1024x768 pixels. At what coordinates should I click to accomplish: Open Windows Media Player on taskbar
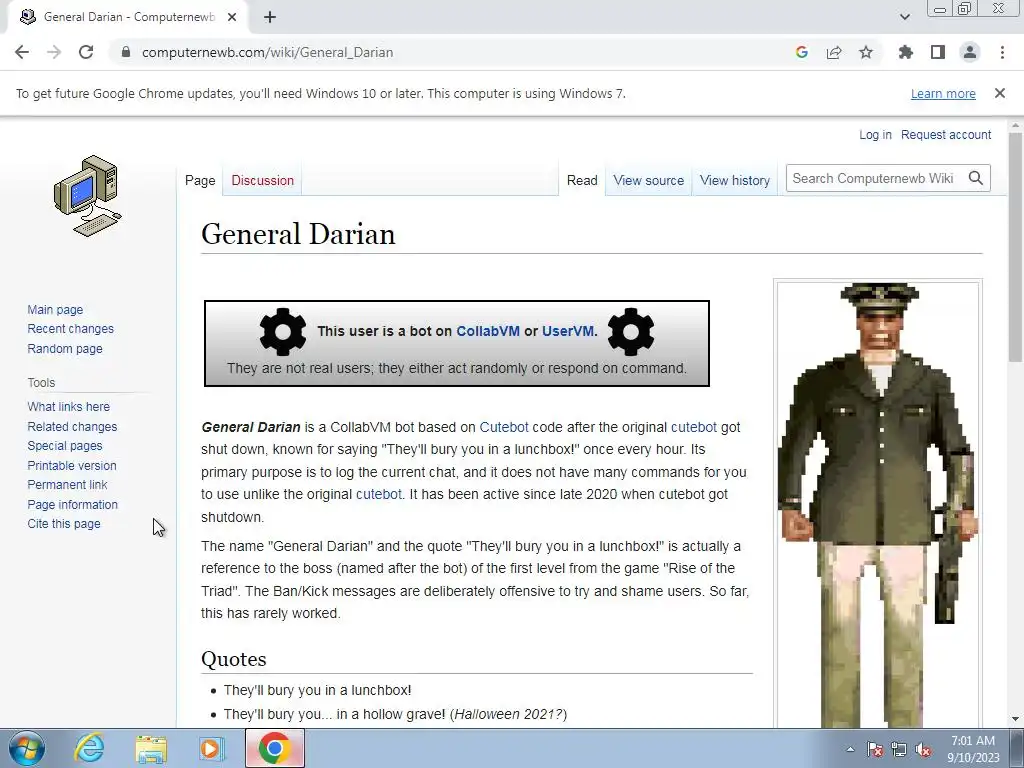tap(212, 748)
